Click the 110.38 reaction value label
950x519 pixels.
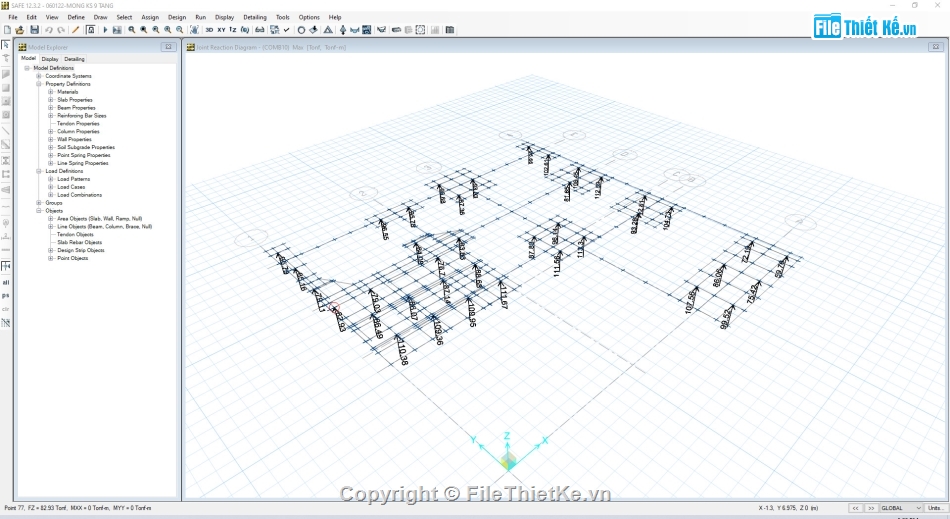point(402,352)
